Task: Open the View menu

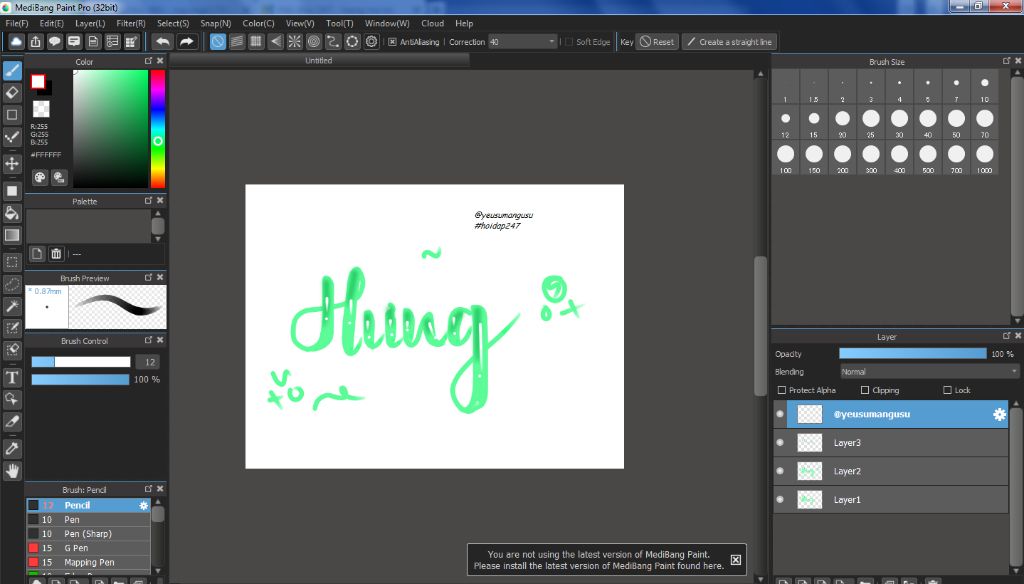Action: (x=300, y=24)
